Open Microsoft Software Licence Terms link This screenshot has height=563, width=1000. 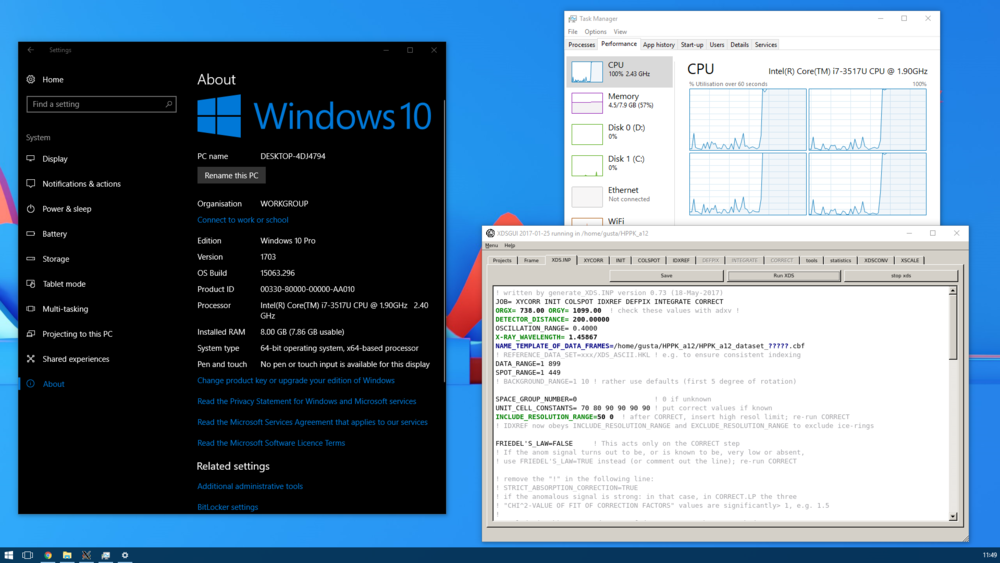(x=270, y=443)
